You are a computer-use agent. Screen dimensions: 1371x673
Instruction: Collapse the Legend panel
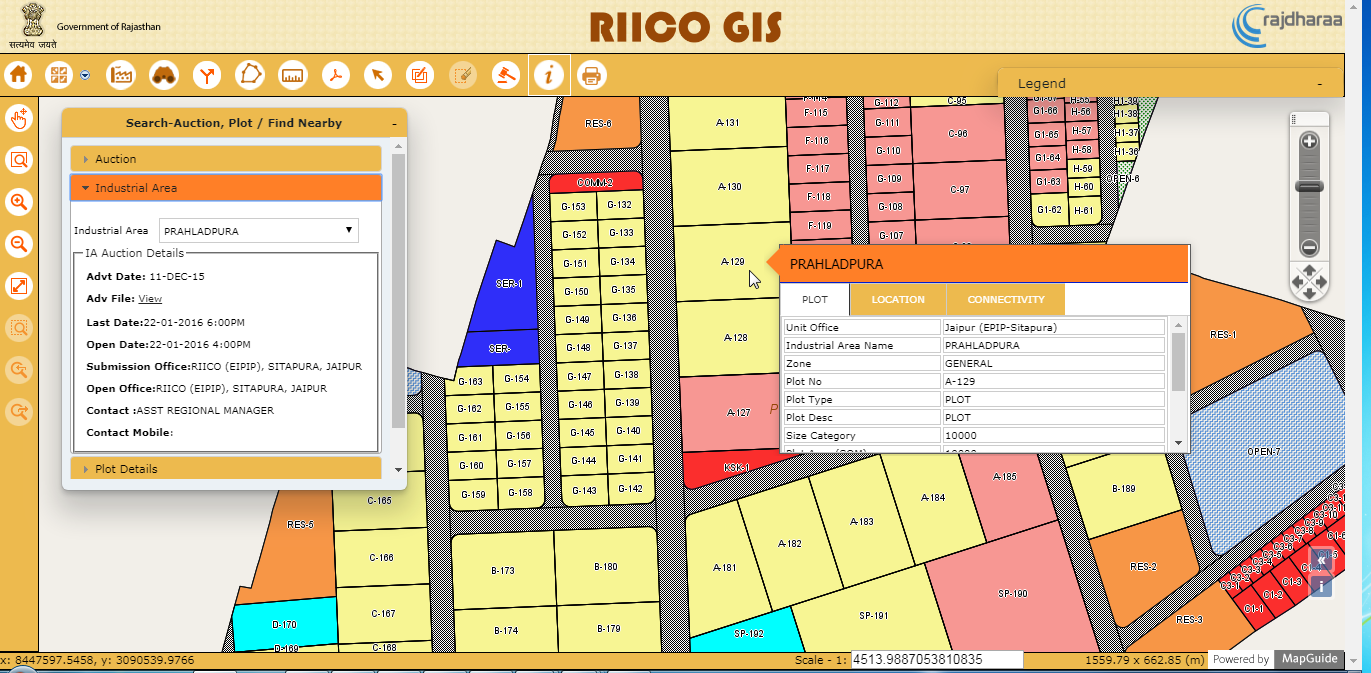pyautogui.click(x=1320, y=84)
